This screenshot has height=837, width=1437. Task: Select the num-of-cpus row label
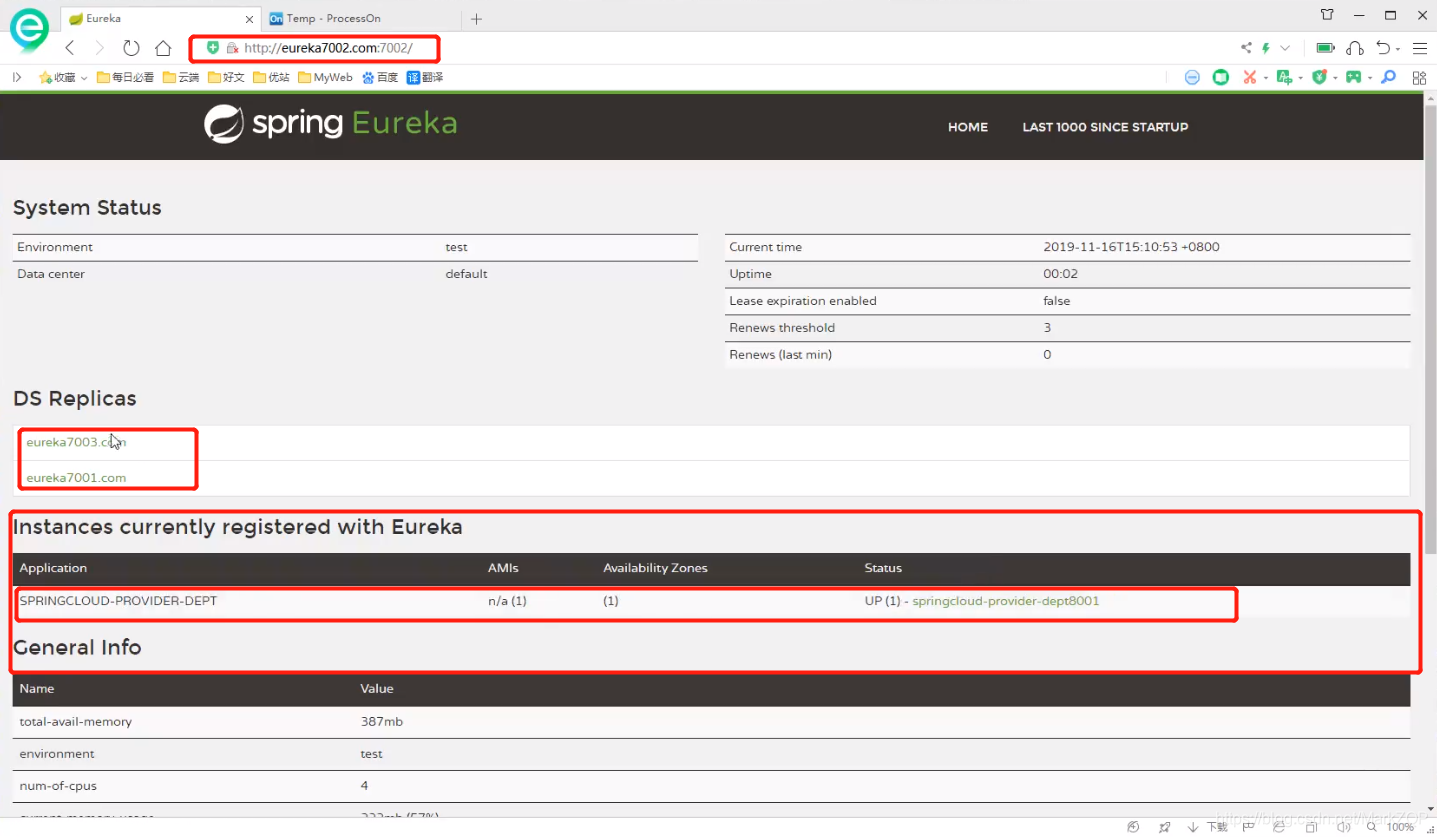[58, 786]
